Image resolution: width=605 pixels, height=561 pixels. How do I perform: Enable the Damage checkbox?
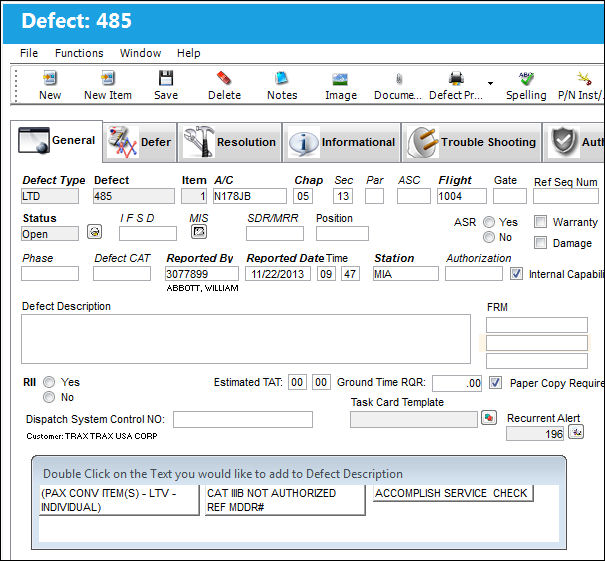point(540,243)
